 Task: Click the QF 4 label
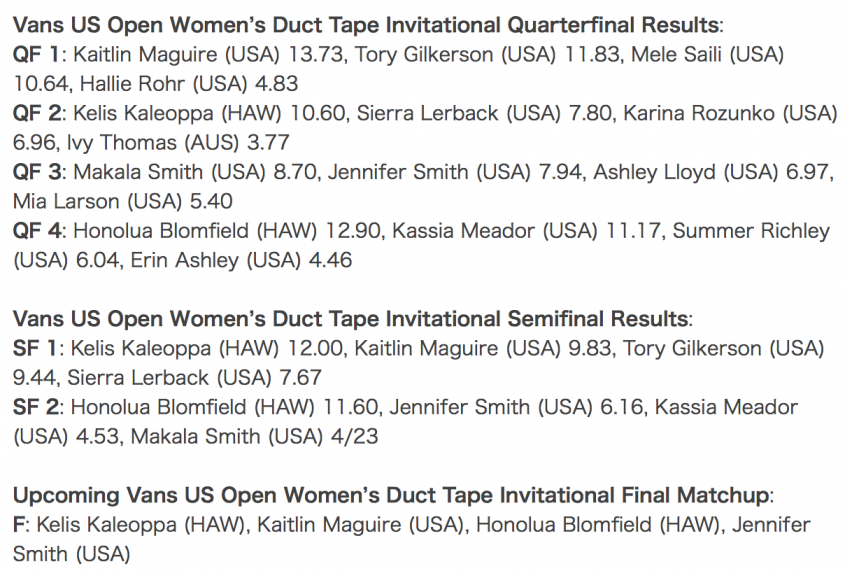pos(37,231)
